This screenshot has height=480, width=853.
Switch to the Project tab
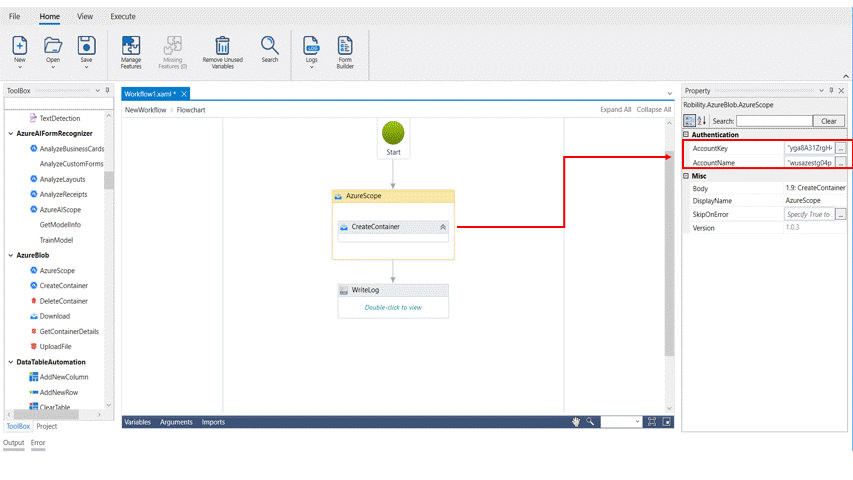47,426
